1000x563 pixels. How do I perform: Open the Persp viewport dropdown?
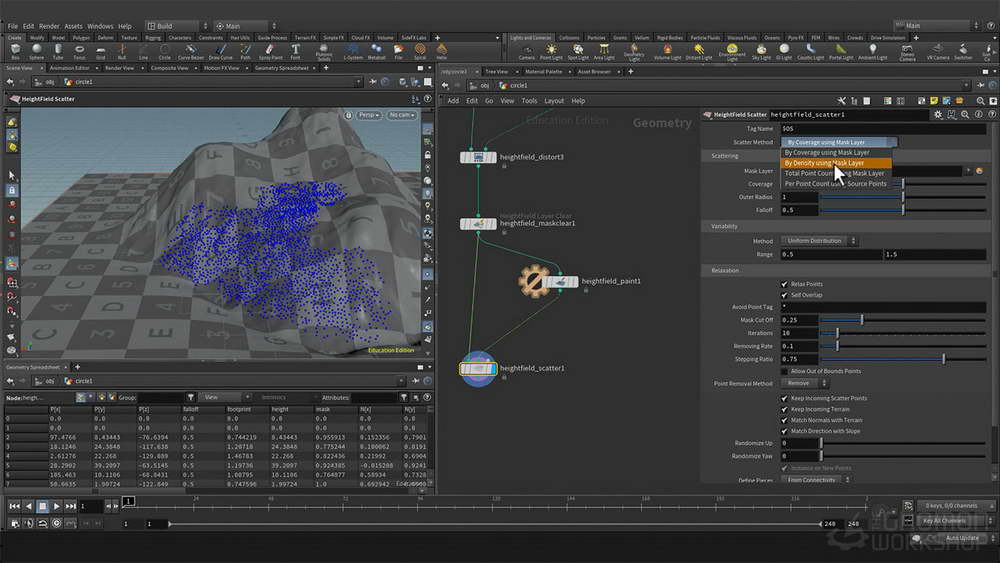tap(369, 115)
